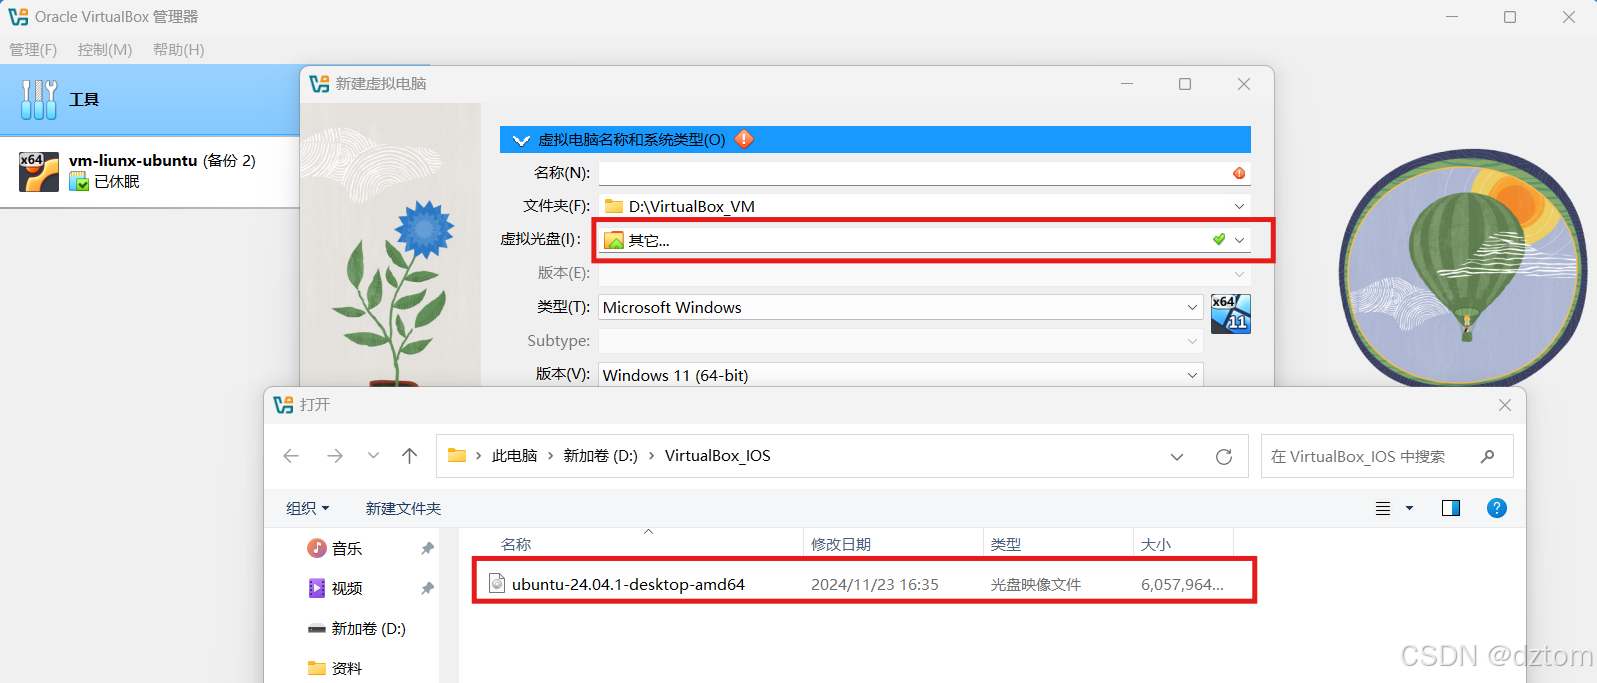
Task: Click the ISO disc file icon
Action: click(x=497, y=583)
